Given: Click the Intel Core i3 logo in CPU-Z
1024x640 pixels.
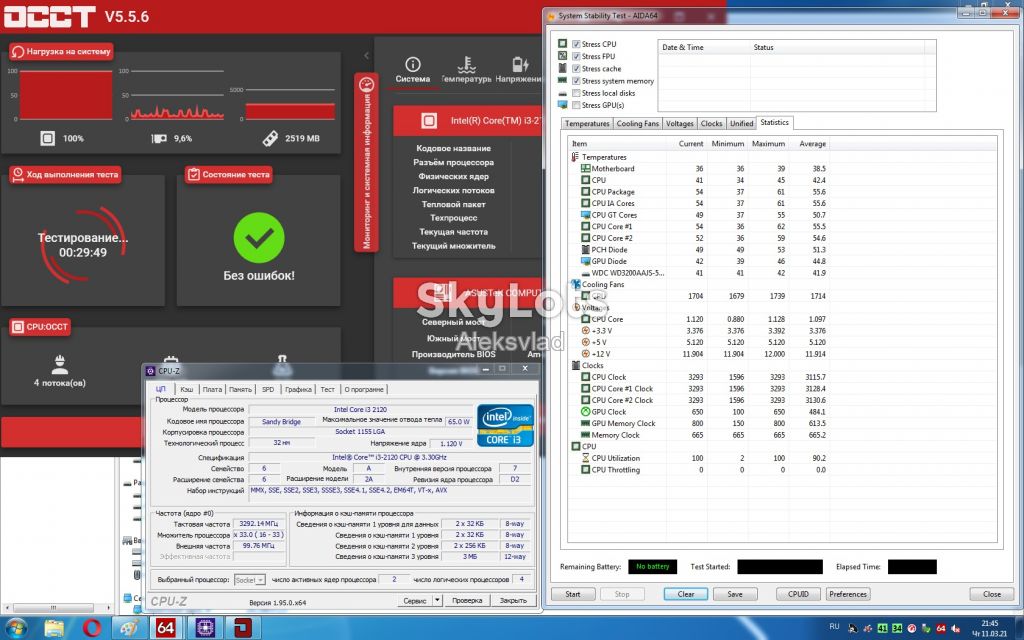Looking at the screenshot, I should [x=505, y=425].
